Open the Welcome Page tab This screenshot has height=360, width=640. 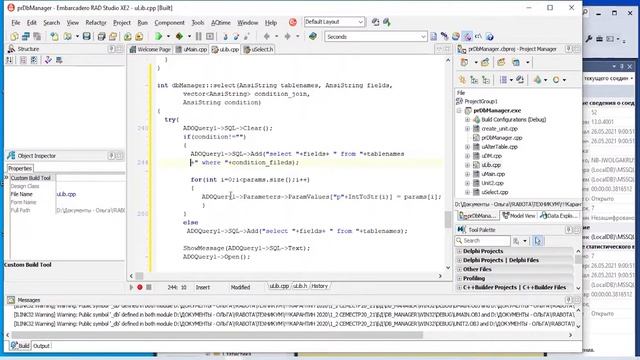pyautogui.click(x=150, y=49)
